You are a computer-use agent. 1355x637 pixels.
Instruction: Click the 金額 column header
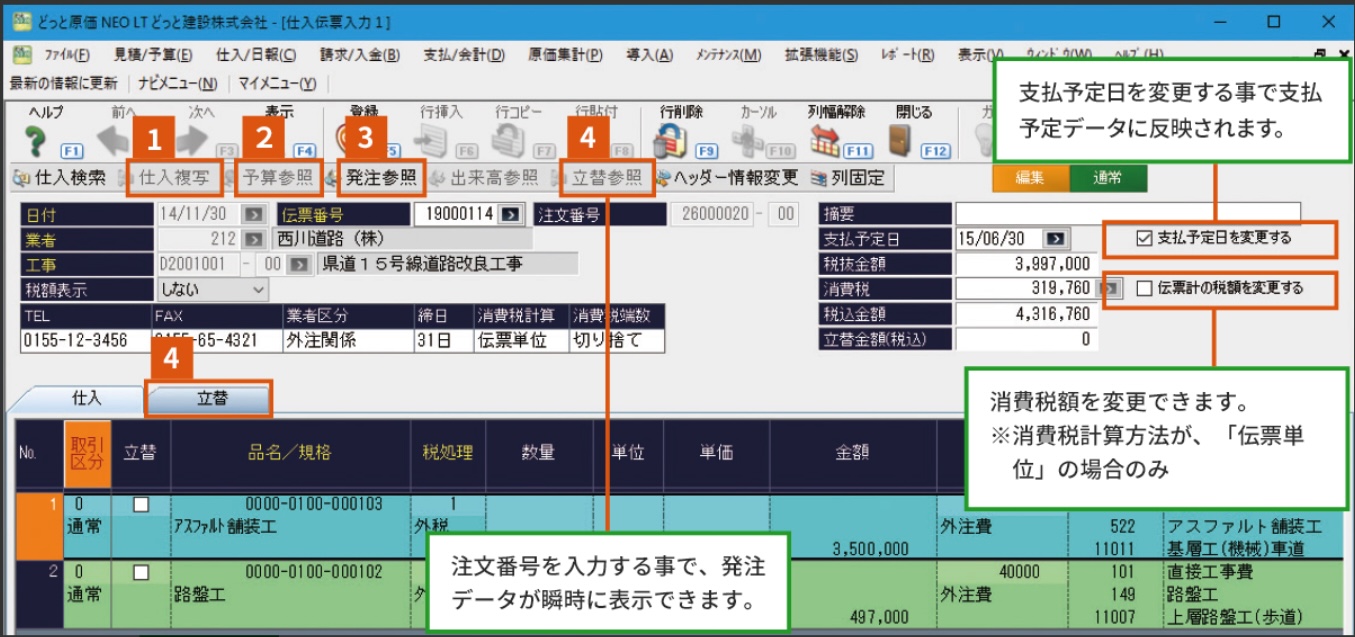coord(853,453)
